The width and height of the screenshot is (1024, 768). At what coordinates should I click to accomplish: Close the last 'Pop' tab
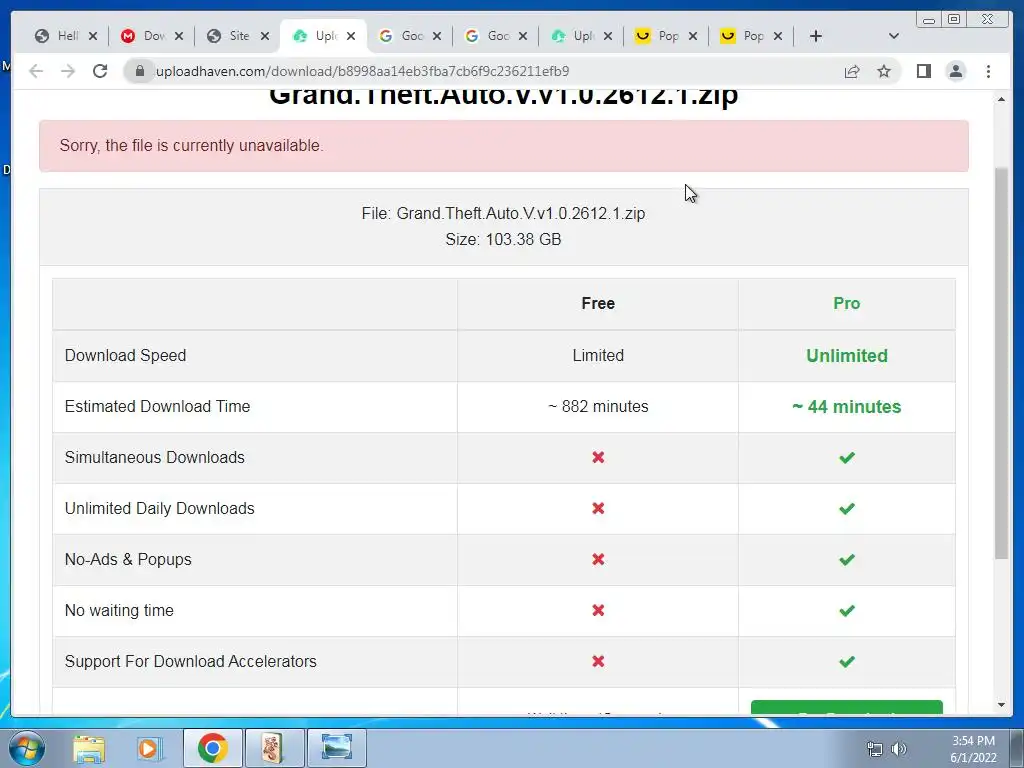point(778,36)
